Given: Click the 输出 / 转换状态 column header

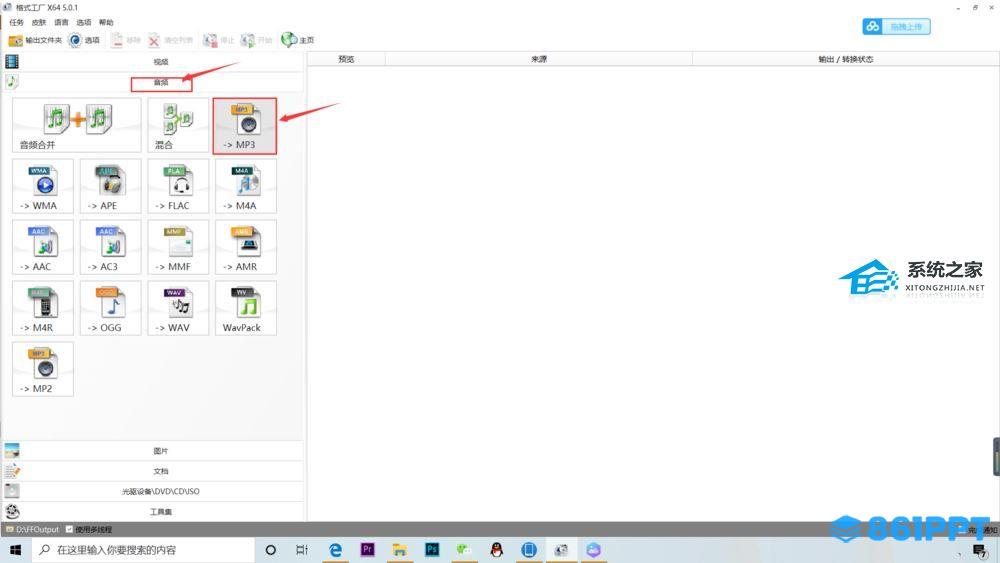Looking at the screenshot, I should click(846, 59).
